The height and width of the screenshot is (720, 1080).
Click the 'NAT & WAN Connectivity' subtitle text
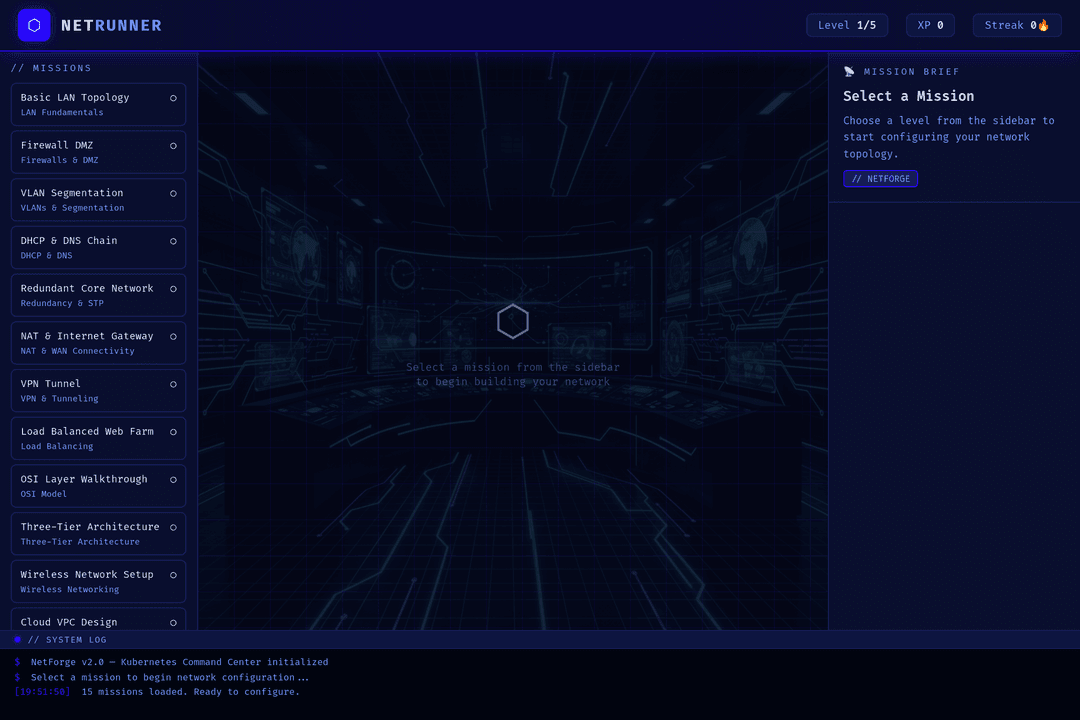point(77,351)
